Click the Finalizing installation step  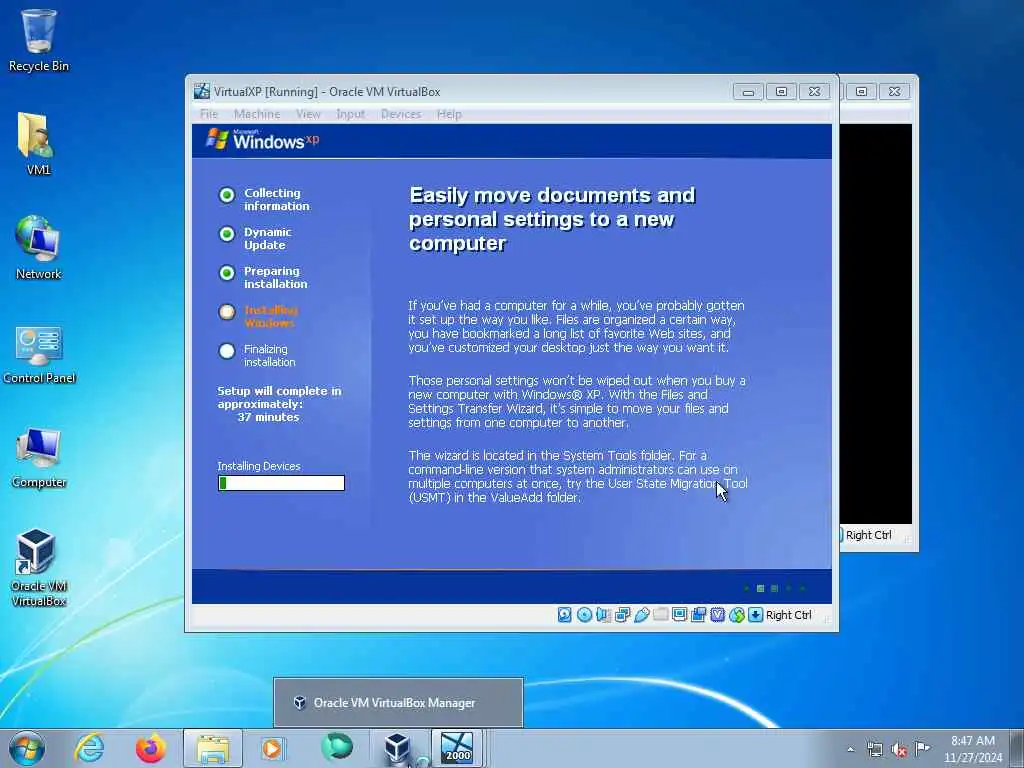point(257,355)
